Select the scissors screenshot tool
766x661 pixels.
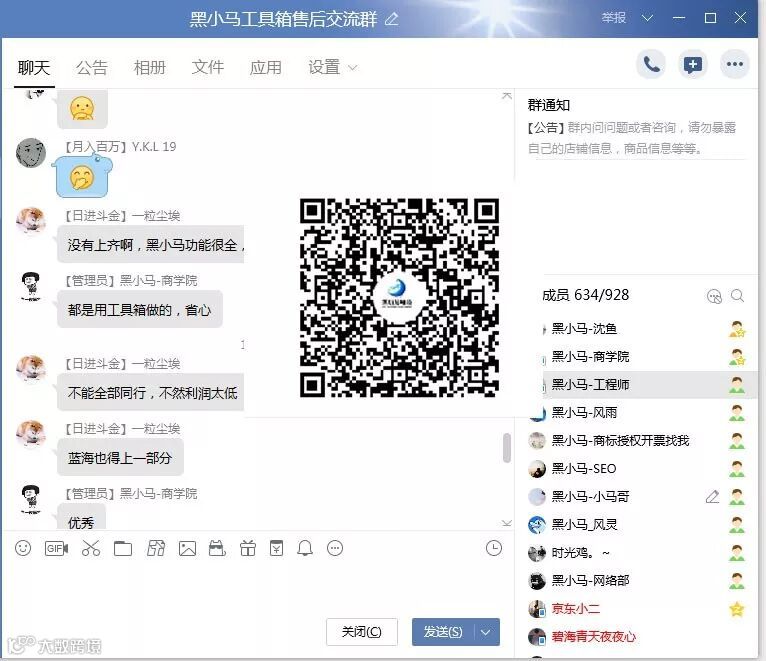click(x=91, y=548)
